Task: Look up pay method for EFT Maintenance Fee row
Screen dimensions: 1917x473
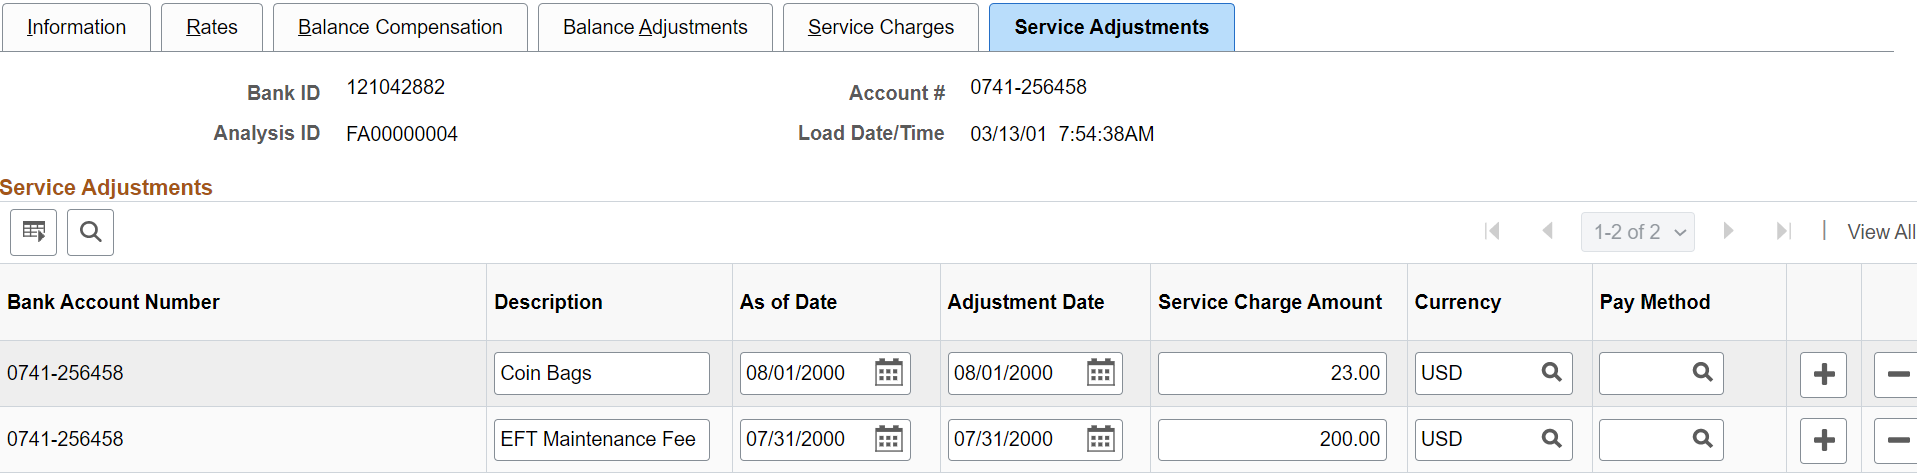Action: click(1703, 438)
